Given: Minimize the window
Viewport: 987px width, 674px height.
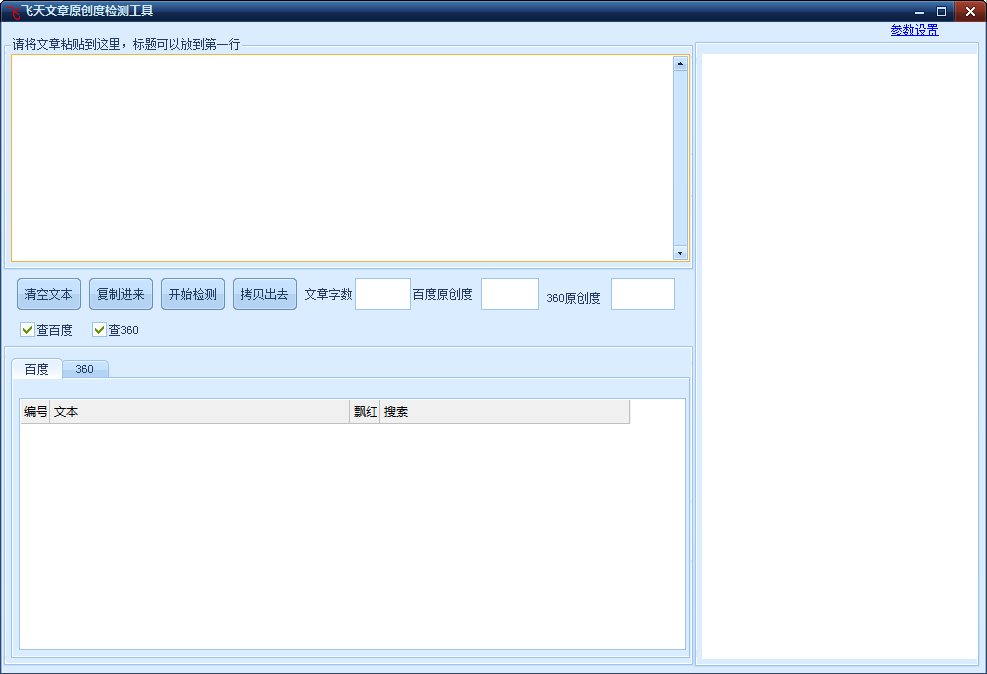Looking at the screenshot, I should [919, 11].
